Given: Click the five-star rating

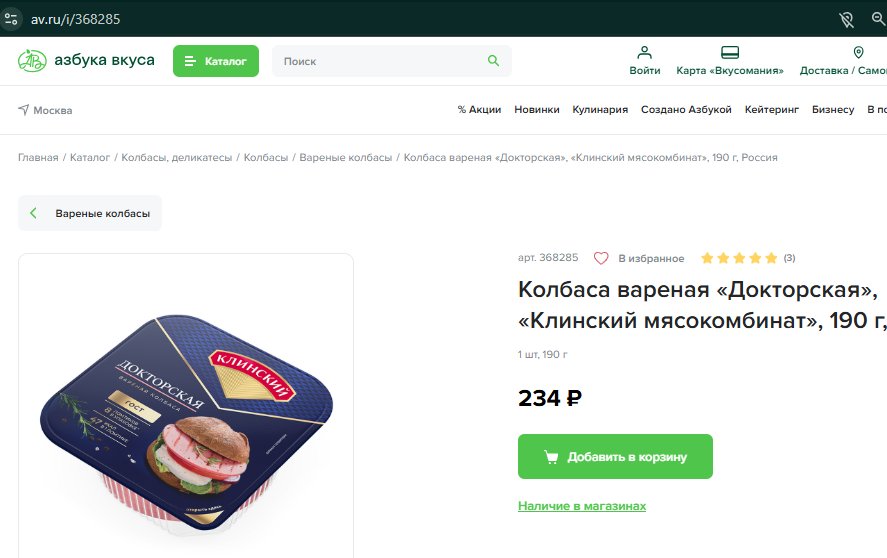Looking at the screenshot, I should click(x=739, y=258).
